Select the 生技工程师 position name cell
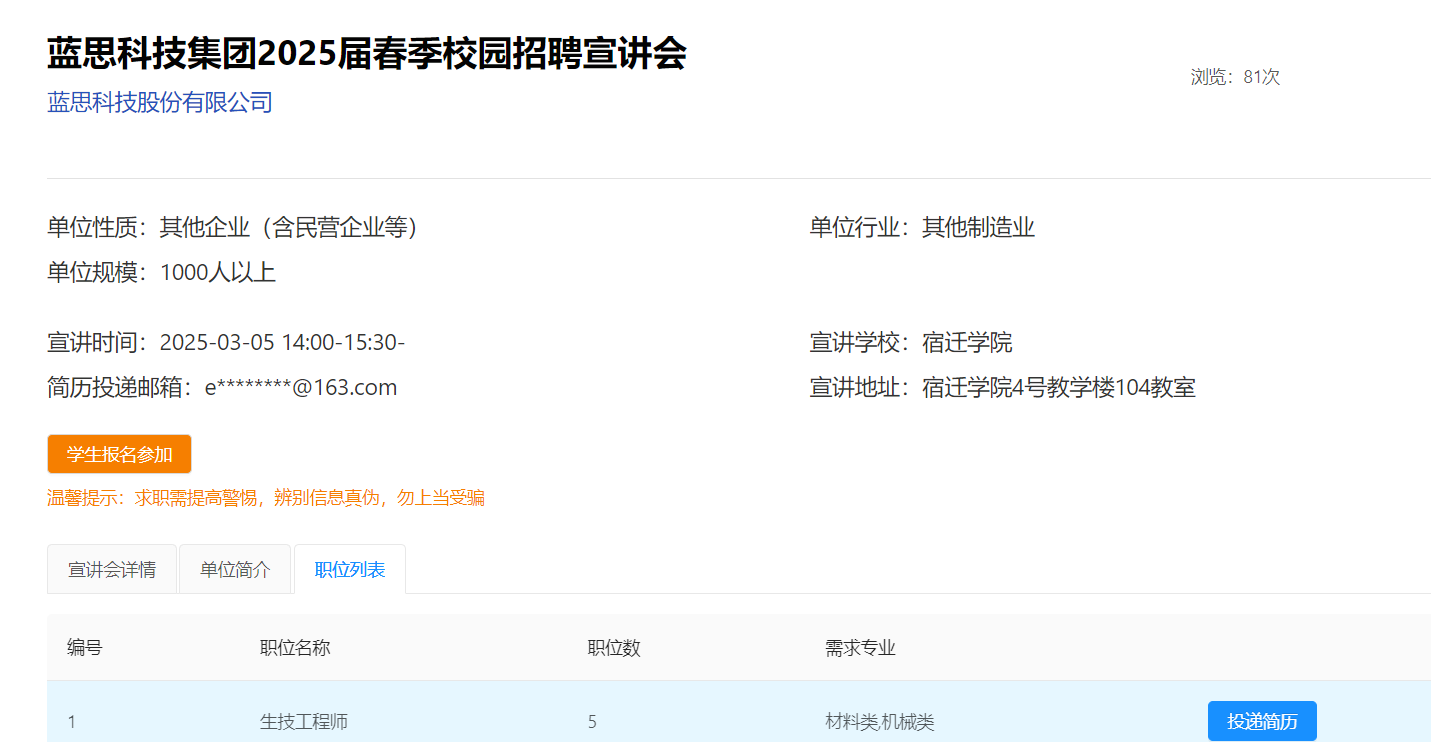The width and height of the screenshot is (1431, 742). point(304,721)
